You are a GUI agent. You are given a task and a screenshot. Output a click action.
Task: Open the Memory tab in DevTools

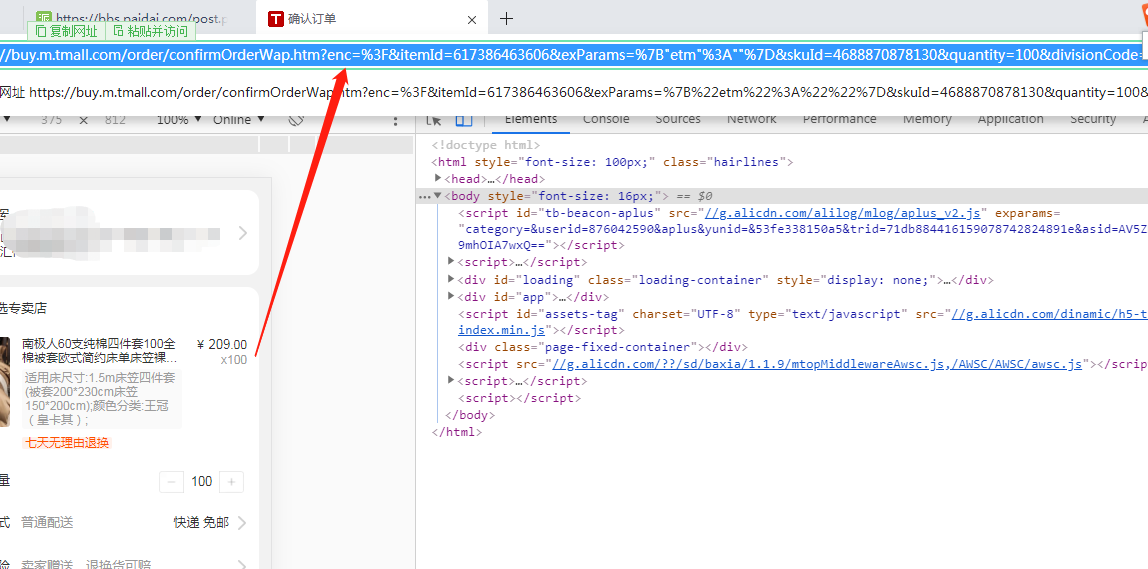click(x=927, y=119)
